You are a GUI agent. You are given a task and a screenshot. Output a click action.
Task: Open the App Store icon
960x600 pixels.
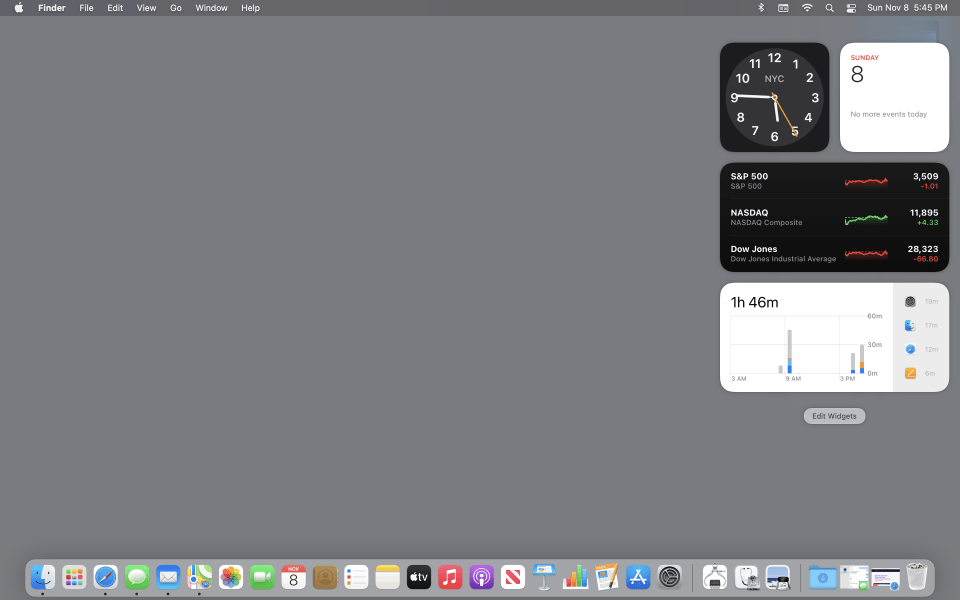pyautogui.click(x=638, y=577)
